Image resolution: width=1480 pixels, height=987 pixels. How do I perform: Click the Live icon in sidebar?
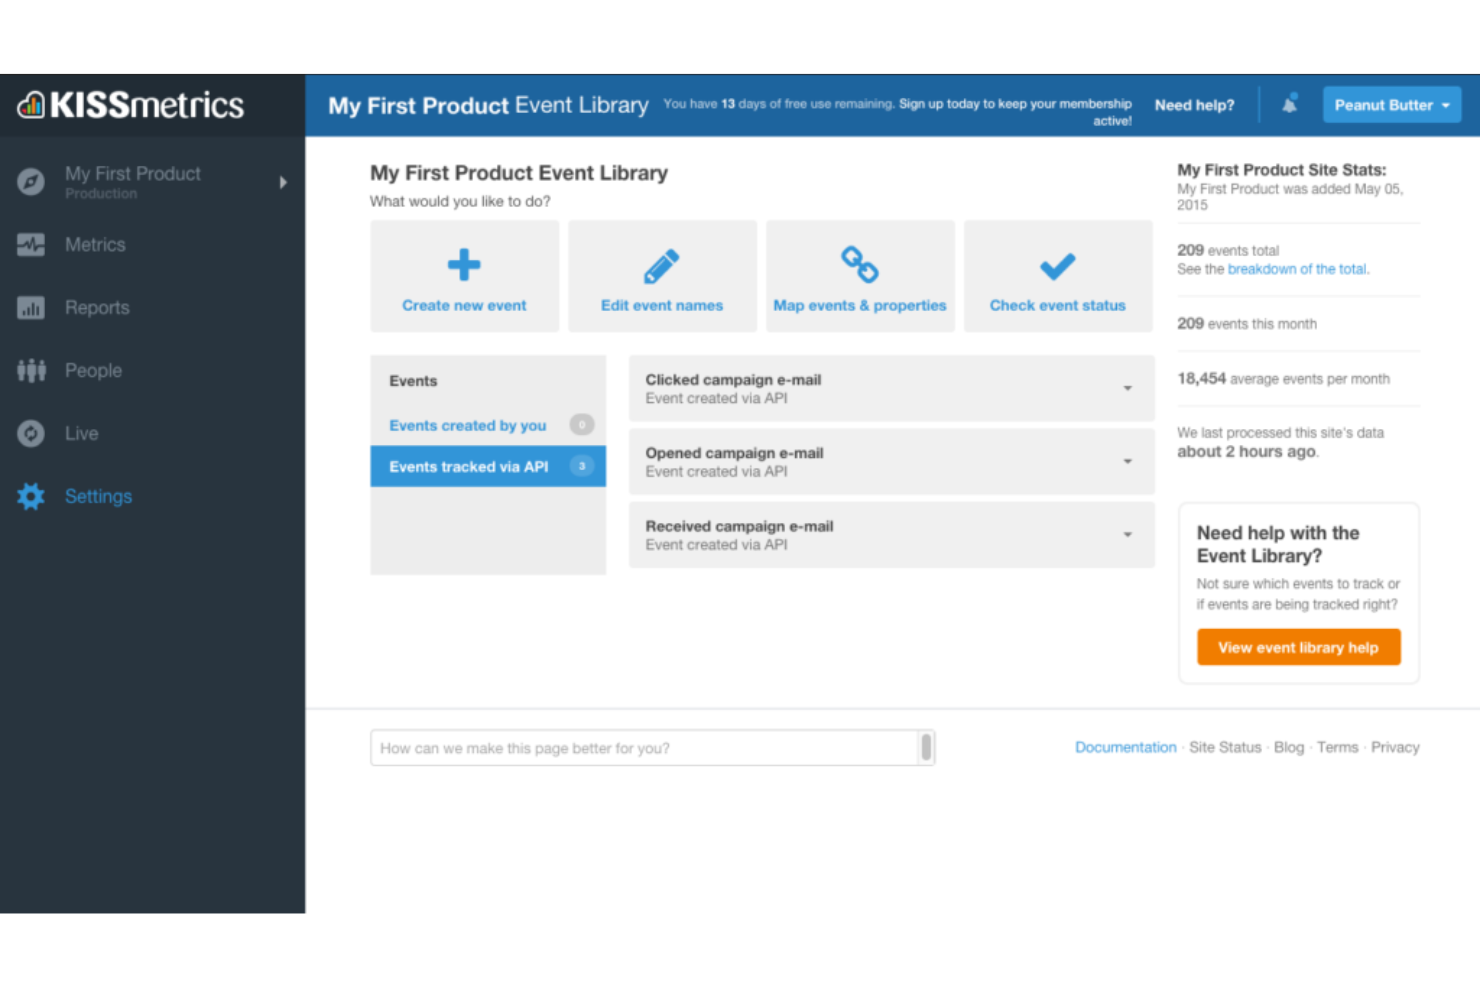(x=31, y=434)
